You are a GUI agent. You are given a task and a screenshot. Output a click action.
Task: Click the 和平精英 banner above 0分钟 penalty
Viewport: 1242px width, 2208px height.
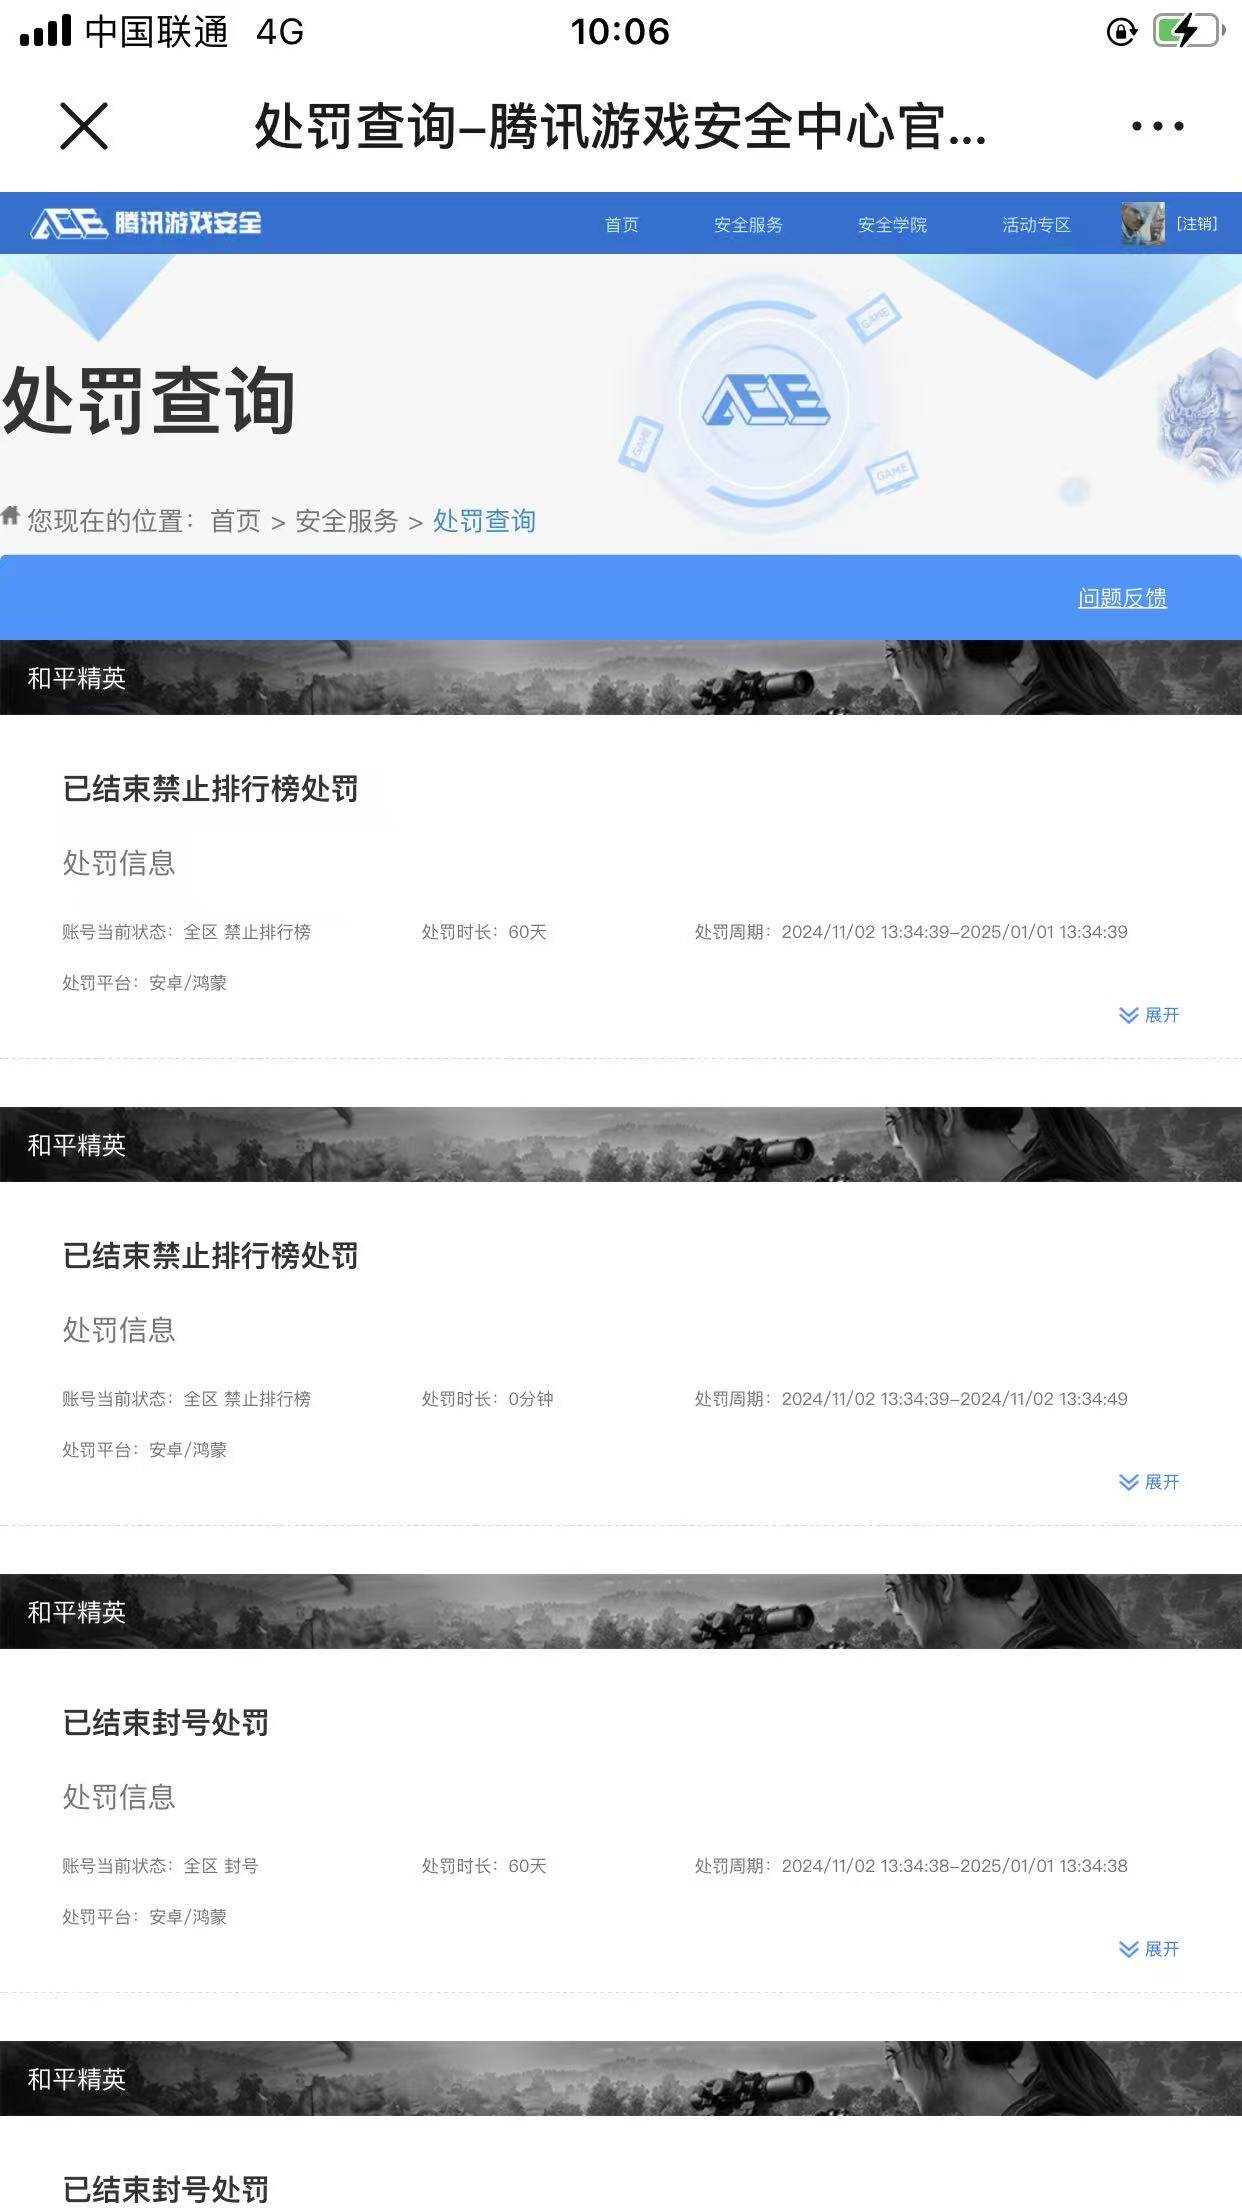(621, 1145)
